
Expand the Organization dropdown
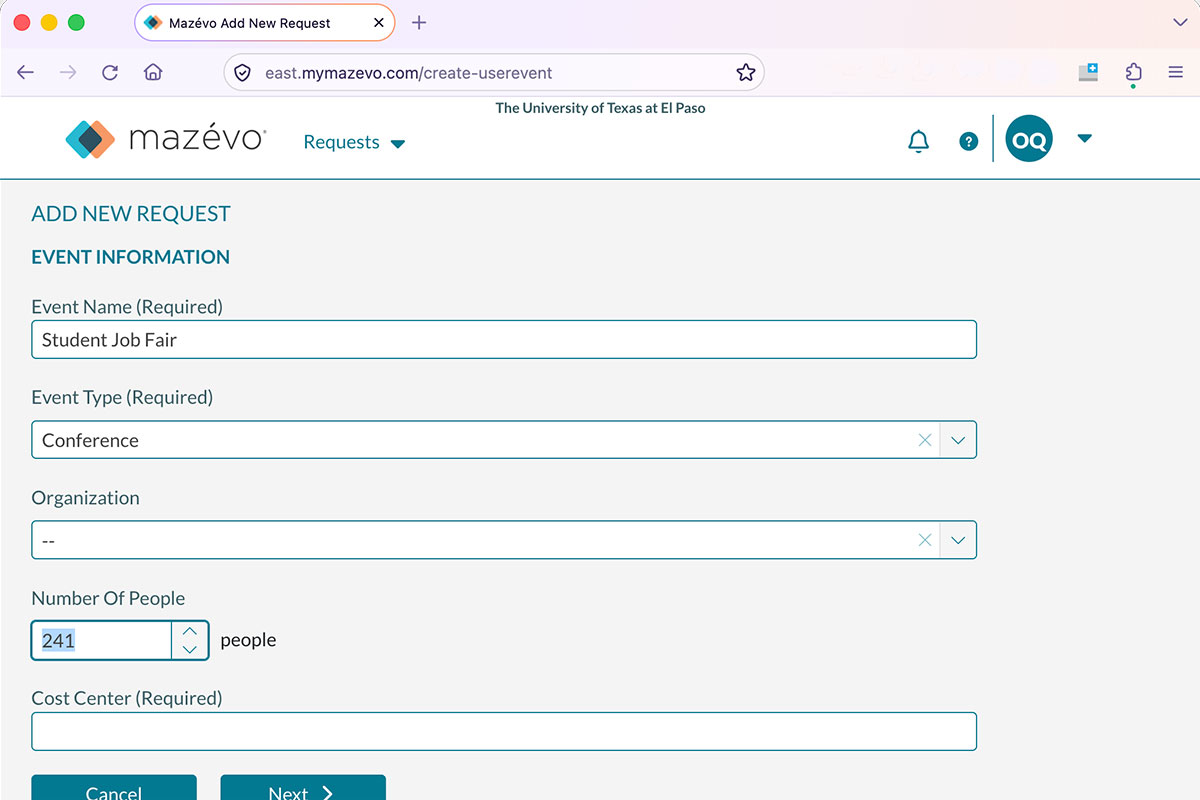click(x=958, y=540)
